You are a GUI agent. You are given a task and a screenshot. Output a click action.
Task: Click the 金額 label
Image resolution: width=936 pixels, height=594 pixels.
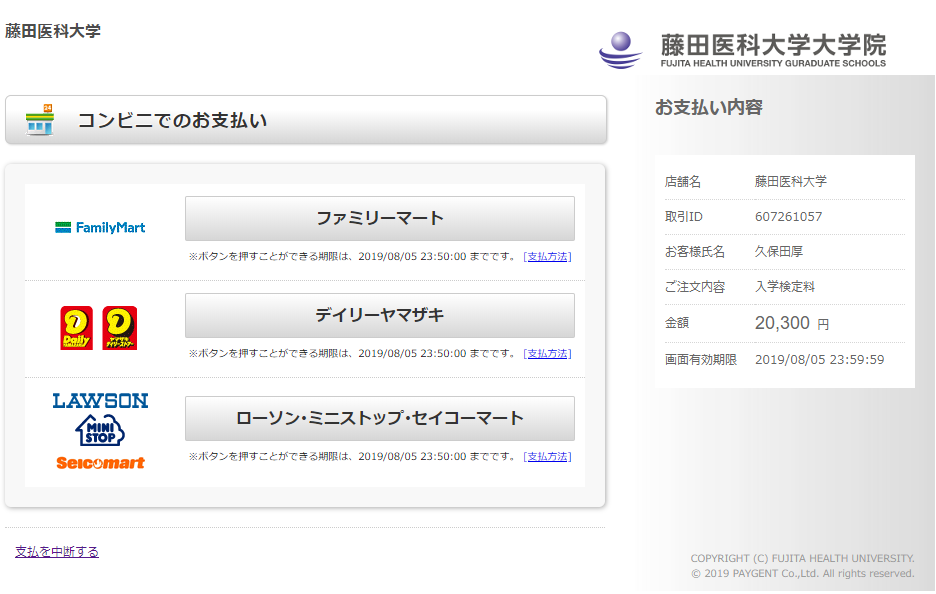click(676, 323)
